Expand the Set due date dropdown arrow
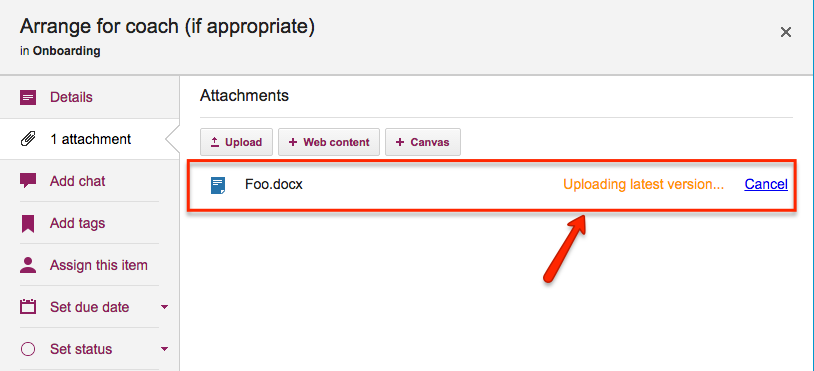This screenshot has height=371, width=814. [165, 307]
